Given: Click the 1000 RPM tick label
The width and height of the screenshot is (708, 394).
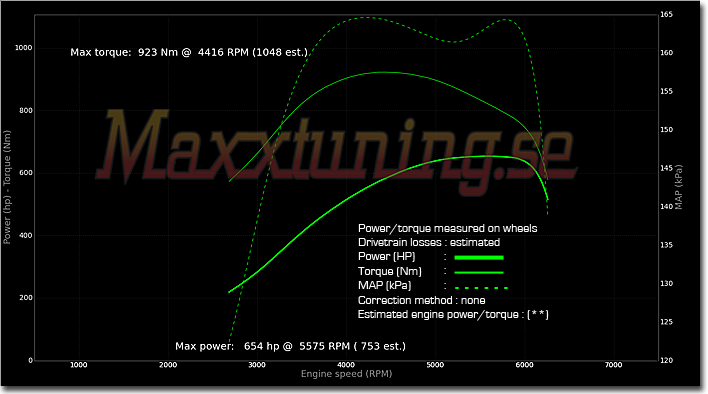Looking at the screenshot, I should tap(79, 365).
